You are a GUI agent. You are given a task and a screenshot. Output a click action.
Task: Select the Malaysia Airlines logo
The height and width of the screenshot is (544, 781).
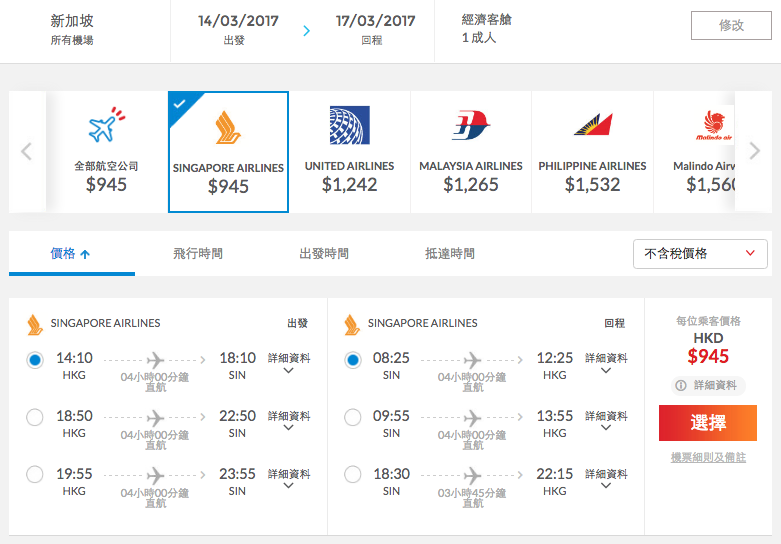(x=471, y=125)
